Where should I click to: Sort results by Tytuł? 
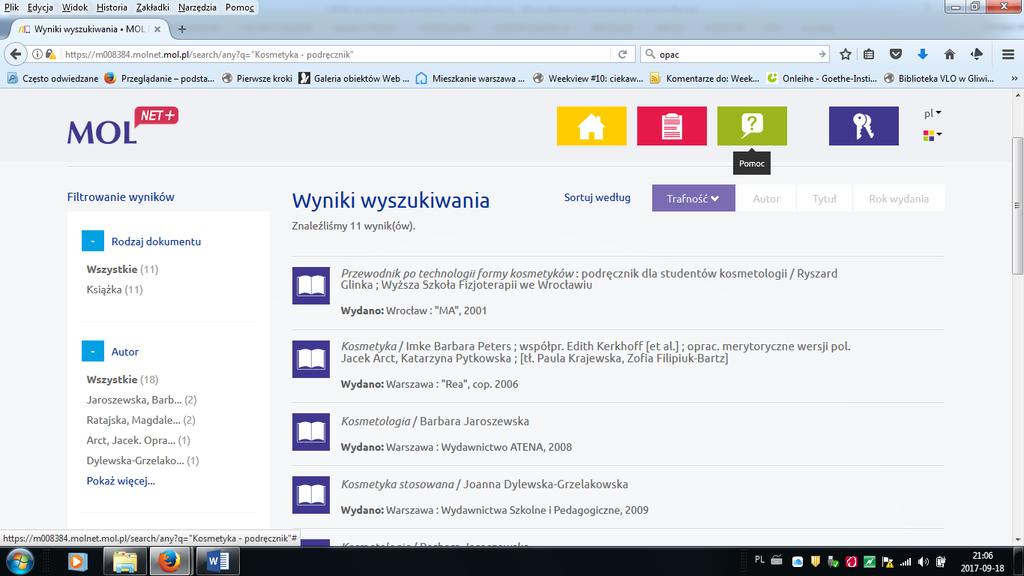tap(824, 199)
